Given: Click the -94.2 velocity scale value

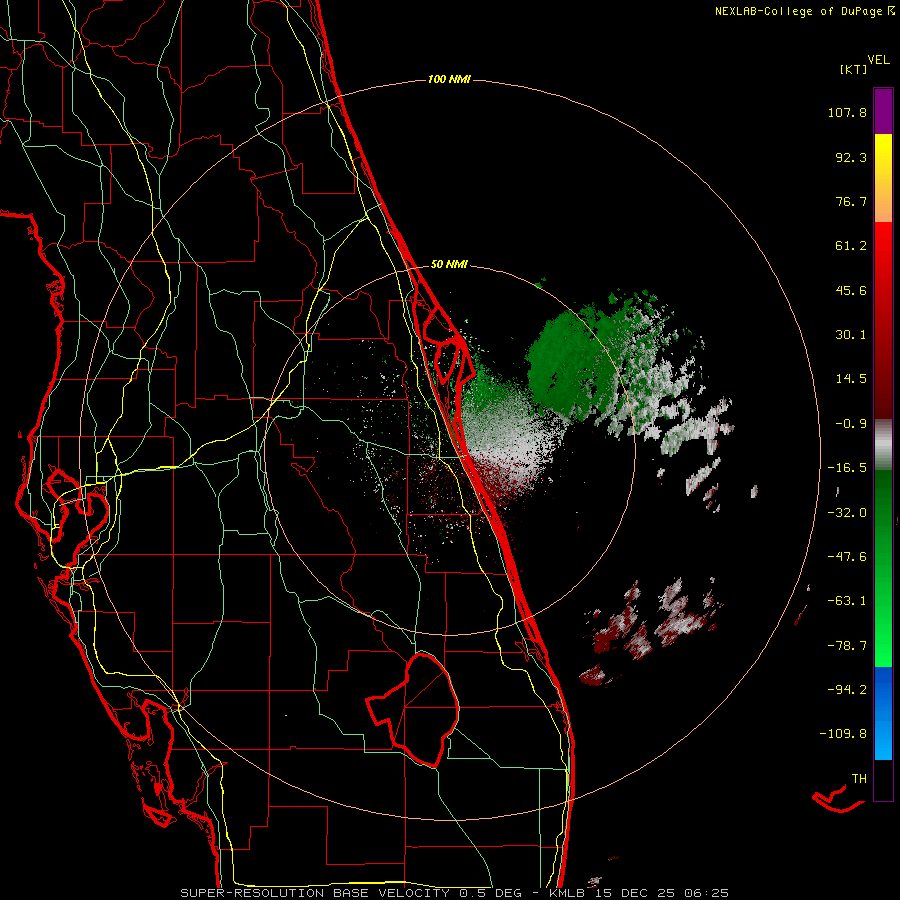Looking at the screenshot, I should coord(847,689).
